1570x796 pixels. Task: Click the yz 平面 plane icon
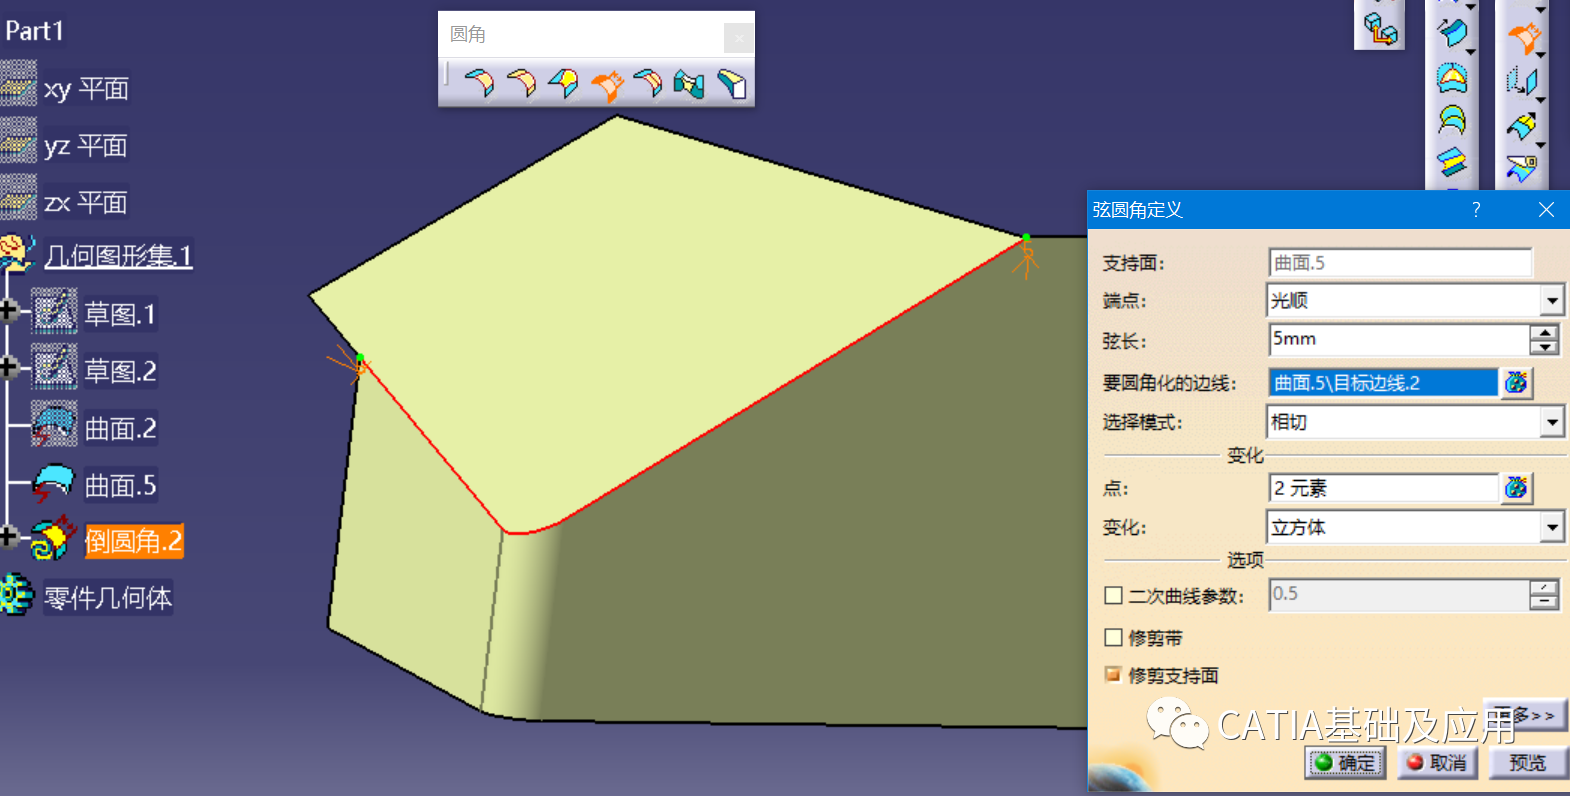19,141
